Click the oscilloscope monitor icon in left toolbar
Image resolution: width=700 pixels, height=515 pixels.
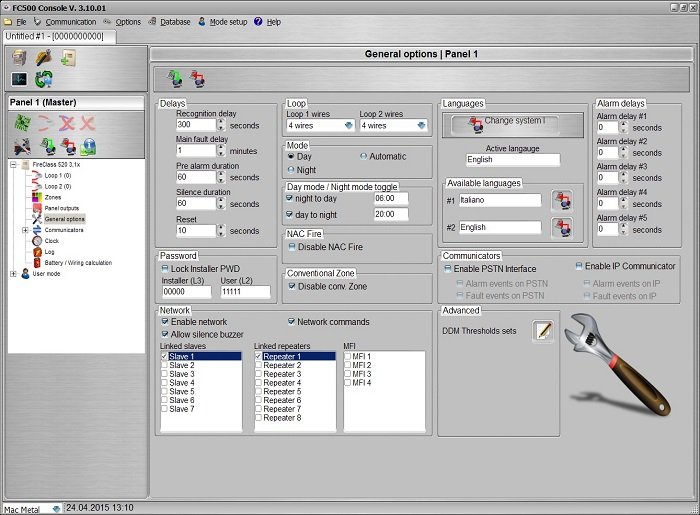20,79
